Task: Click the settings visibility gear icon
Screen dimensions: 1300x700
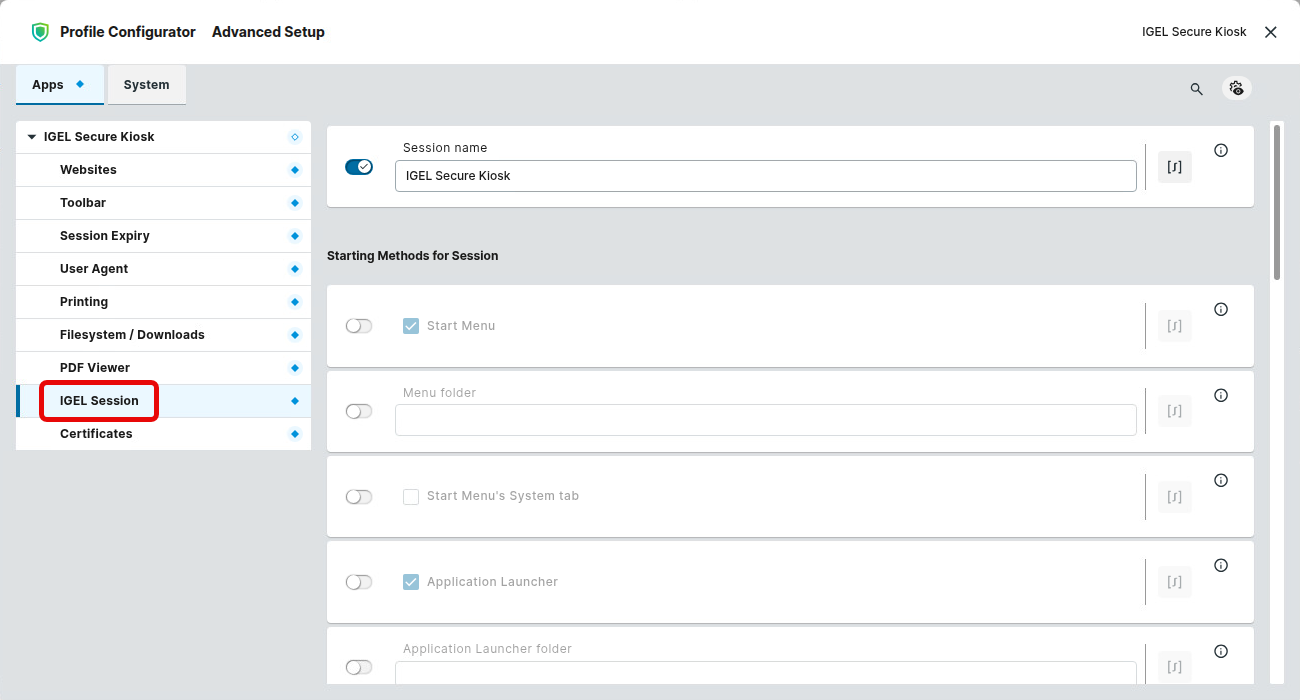Action: (x=1237, y=88)
